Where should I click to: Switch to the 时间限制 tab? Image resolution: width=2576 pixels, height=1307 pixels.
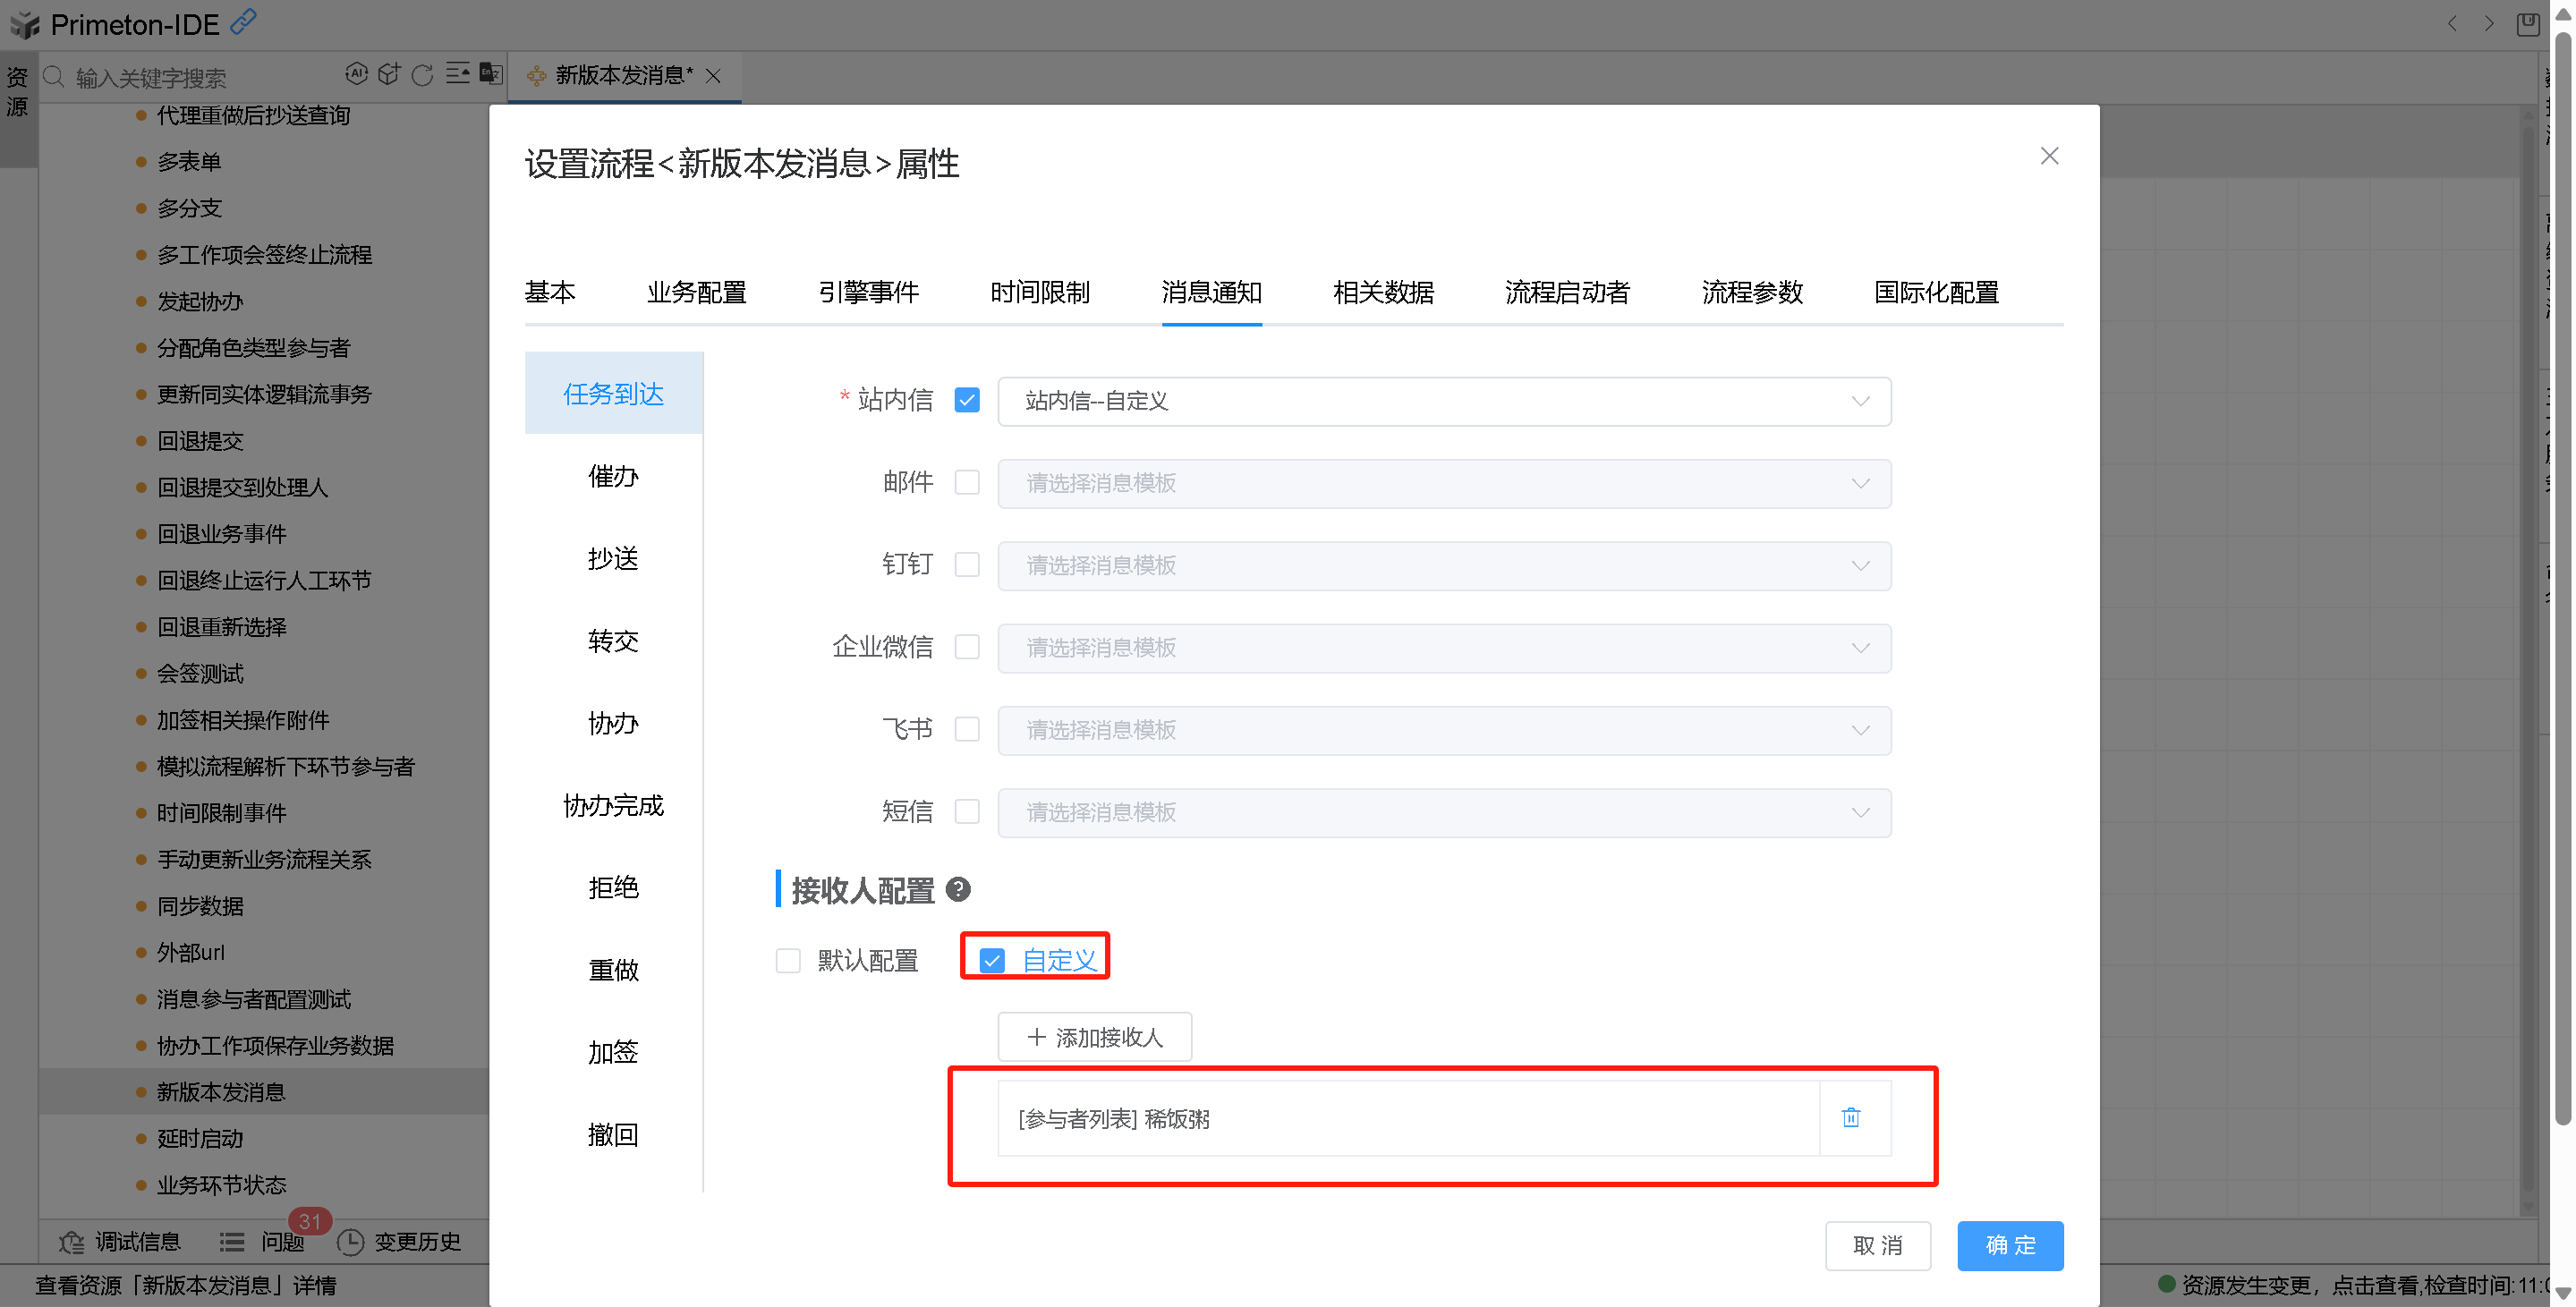coord(1039,292)
